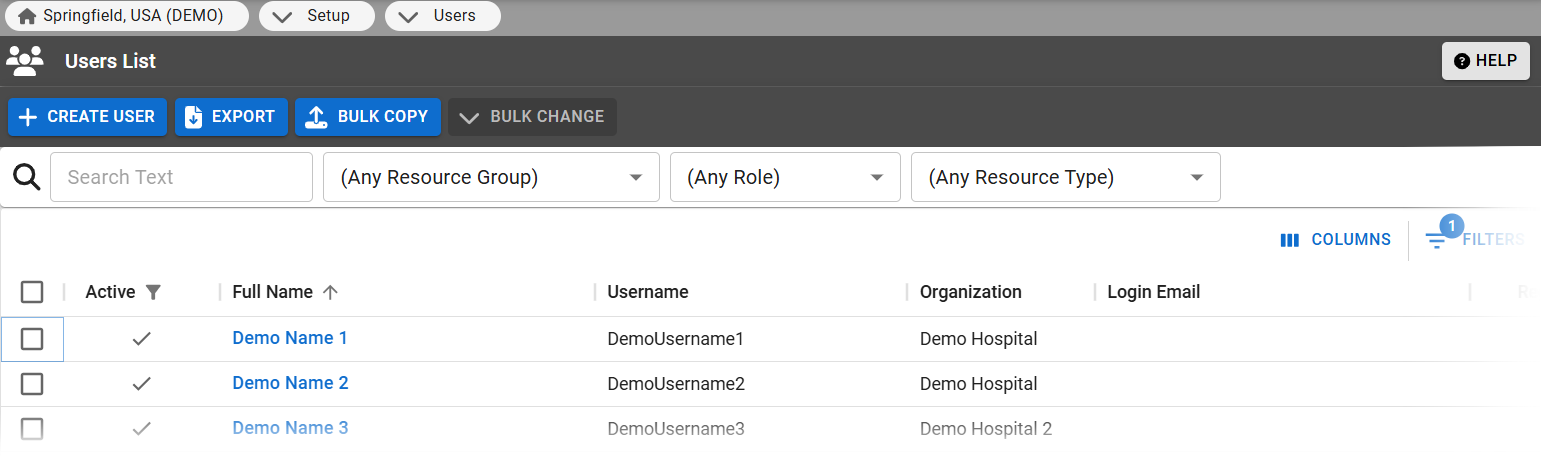Click Demo Hospital in the DemoUsername2 row

point(979,384)
